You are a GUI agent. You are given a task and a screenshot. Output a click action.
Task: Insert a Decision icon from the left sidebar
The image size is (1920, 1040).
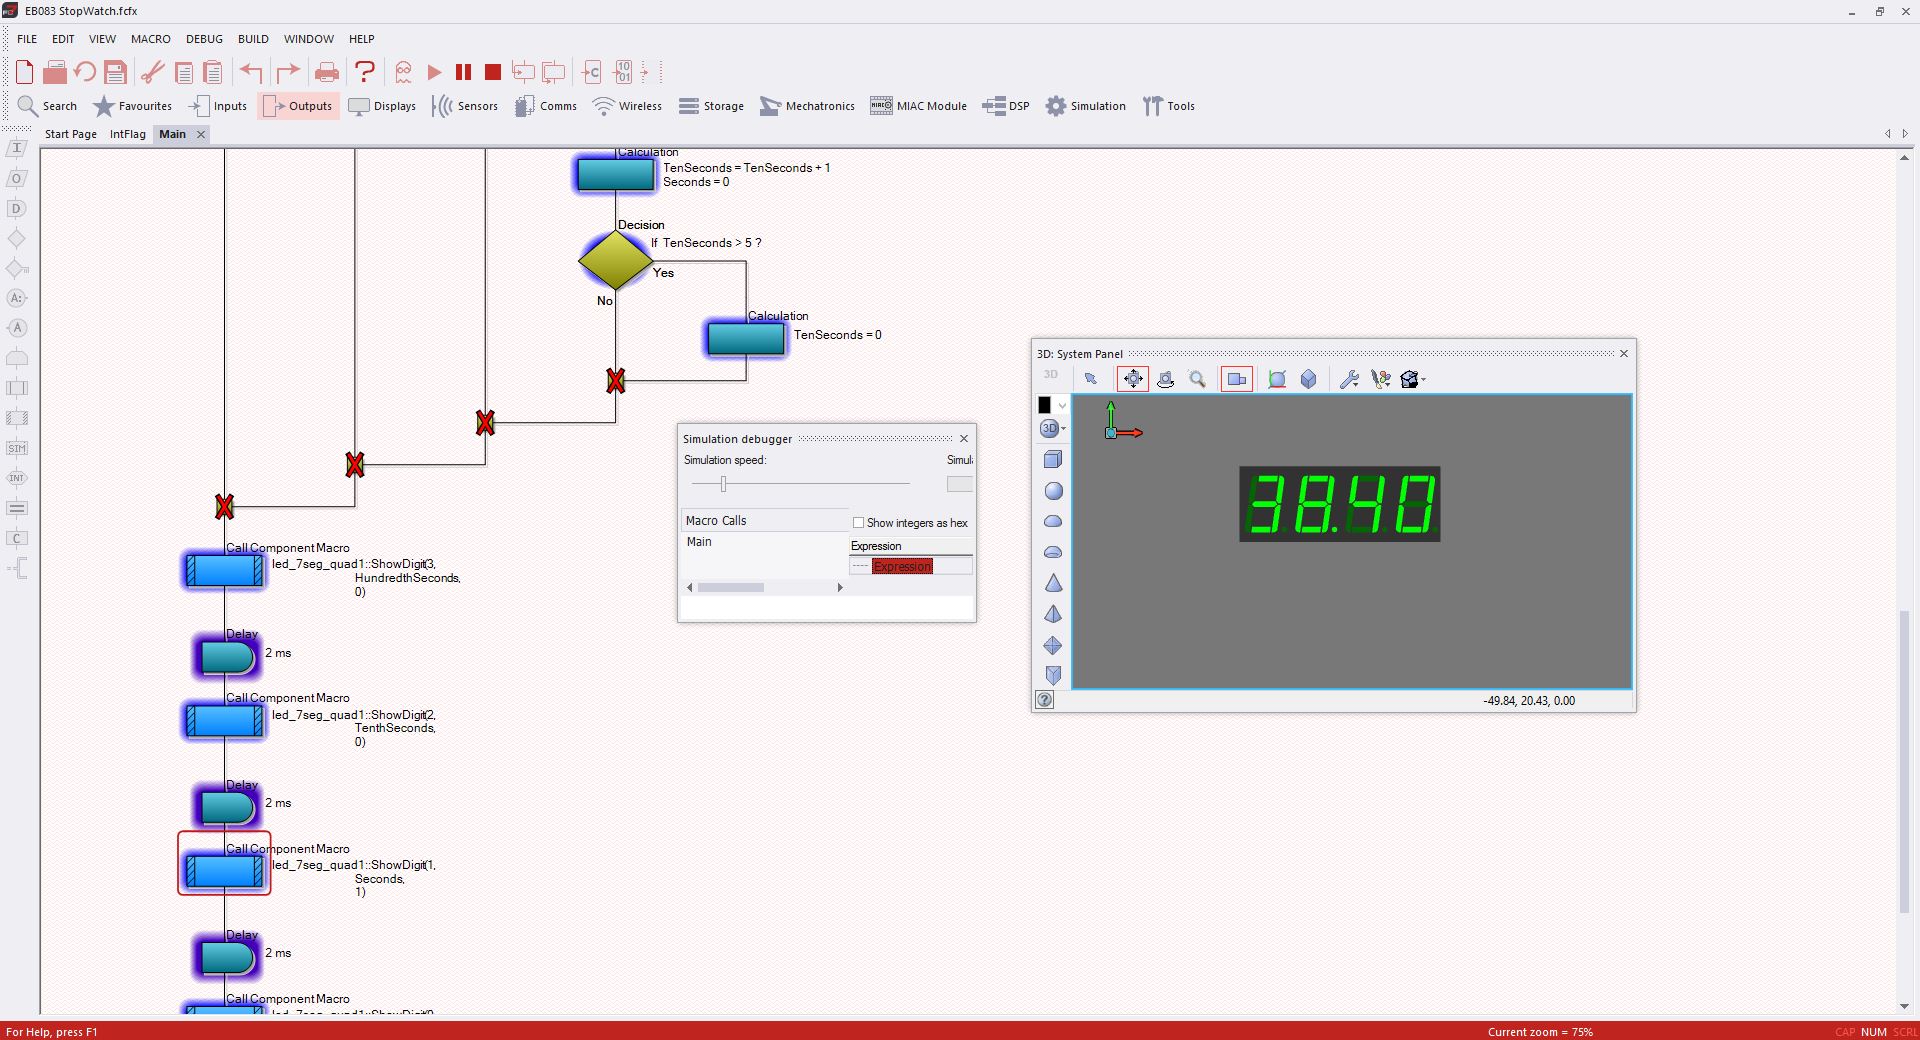click(16, 238)
